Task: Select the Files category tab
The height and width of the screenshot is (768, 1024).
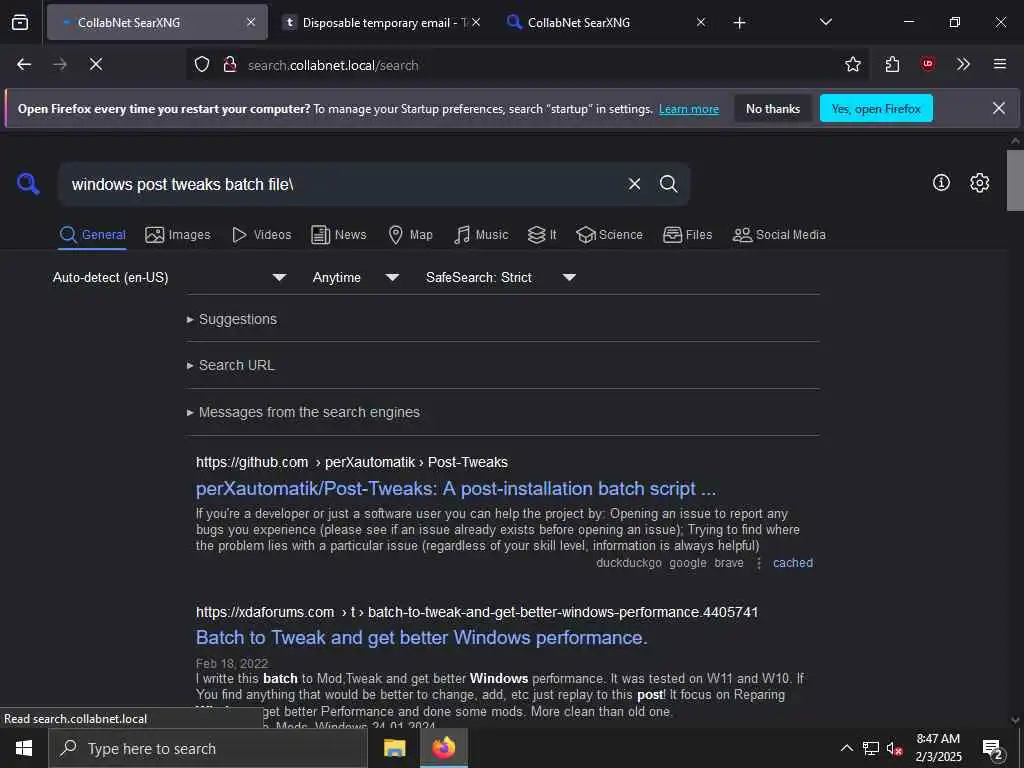Action: click(688, 235)
